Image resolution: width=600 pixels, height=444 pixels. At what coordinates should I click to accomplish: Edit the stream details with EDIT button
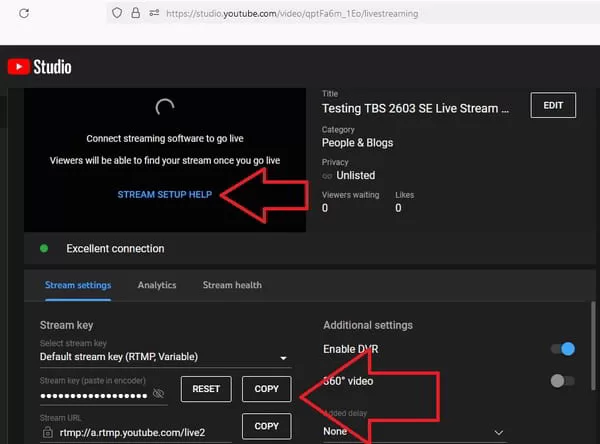click(x=553, y=105)
